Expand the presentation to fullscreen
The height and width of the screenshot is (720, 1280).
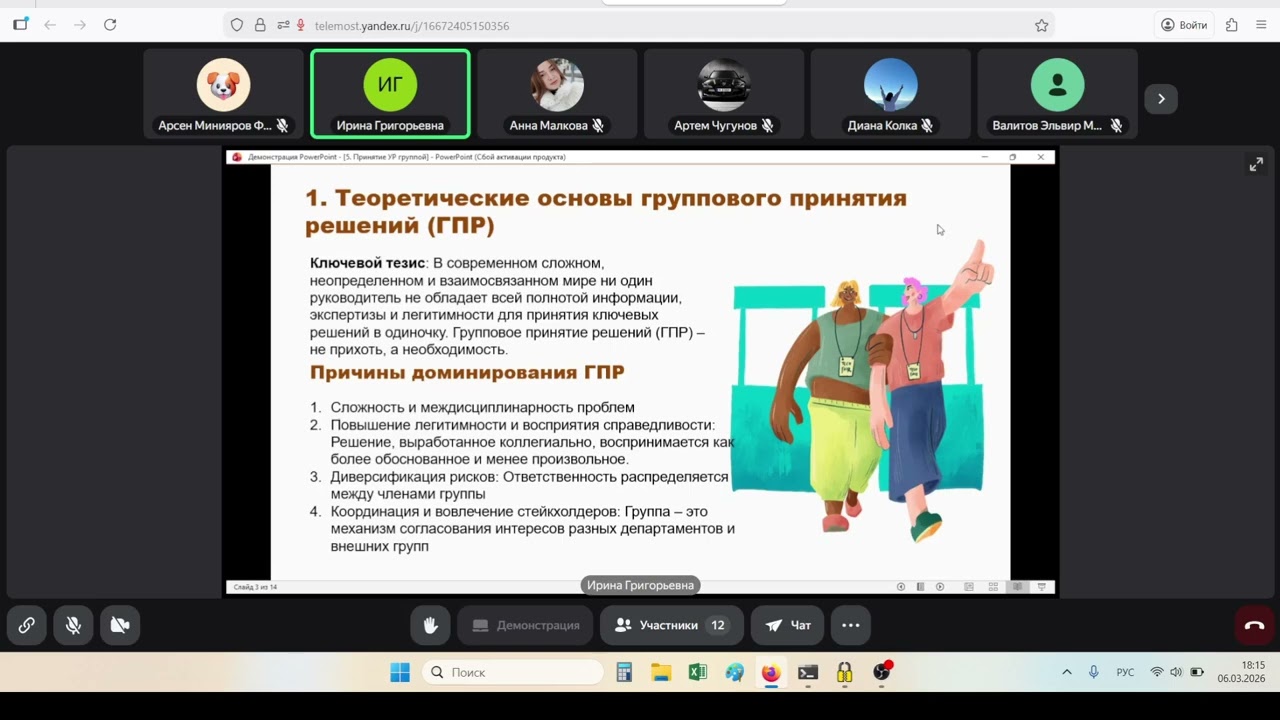coord(1256,165)
